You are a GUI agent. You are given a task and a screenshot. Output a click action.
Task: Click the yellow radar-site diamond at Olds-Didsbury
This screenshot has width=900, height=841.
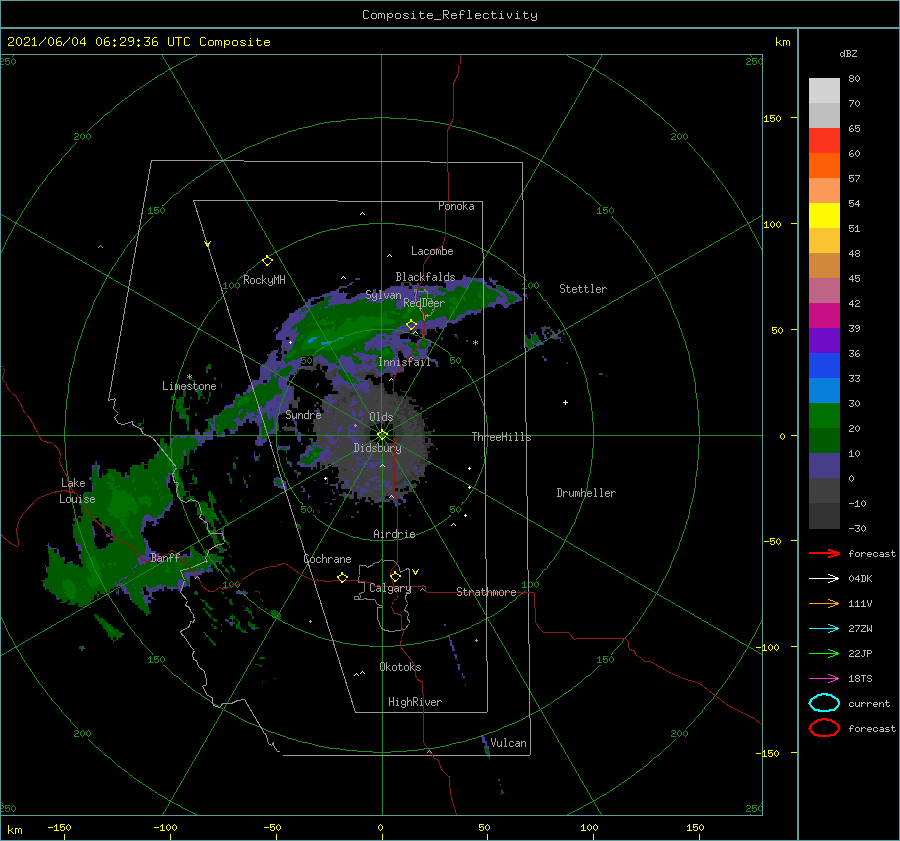pos(382,435)
